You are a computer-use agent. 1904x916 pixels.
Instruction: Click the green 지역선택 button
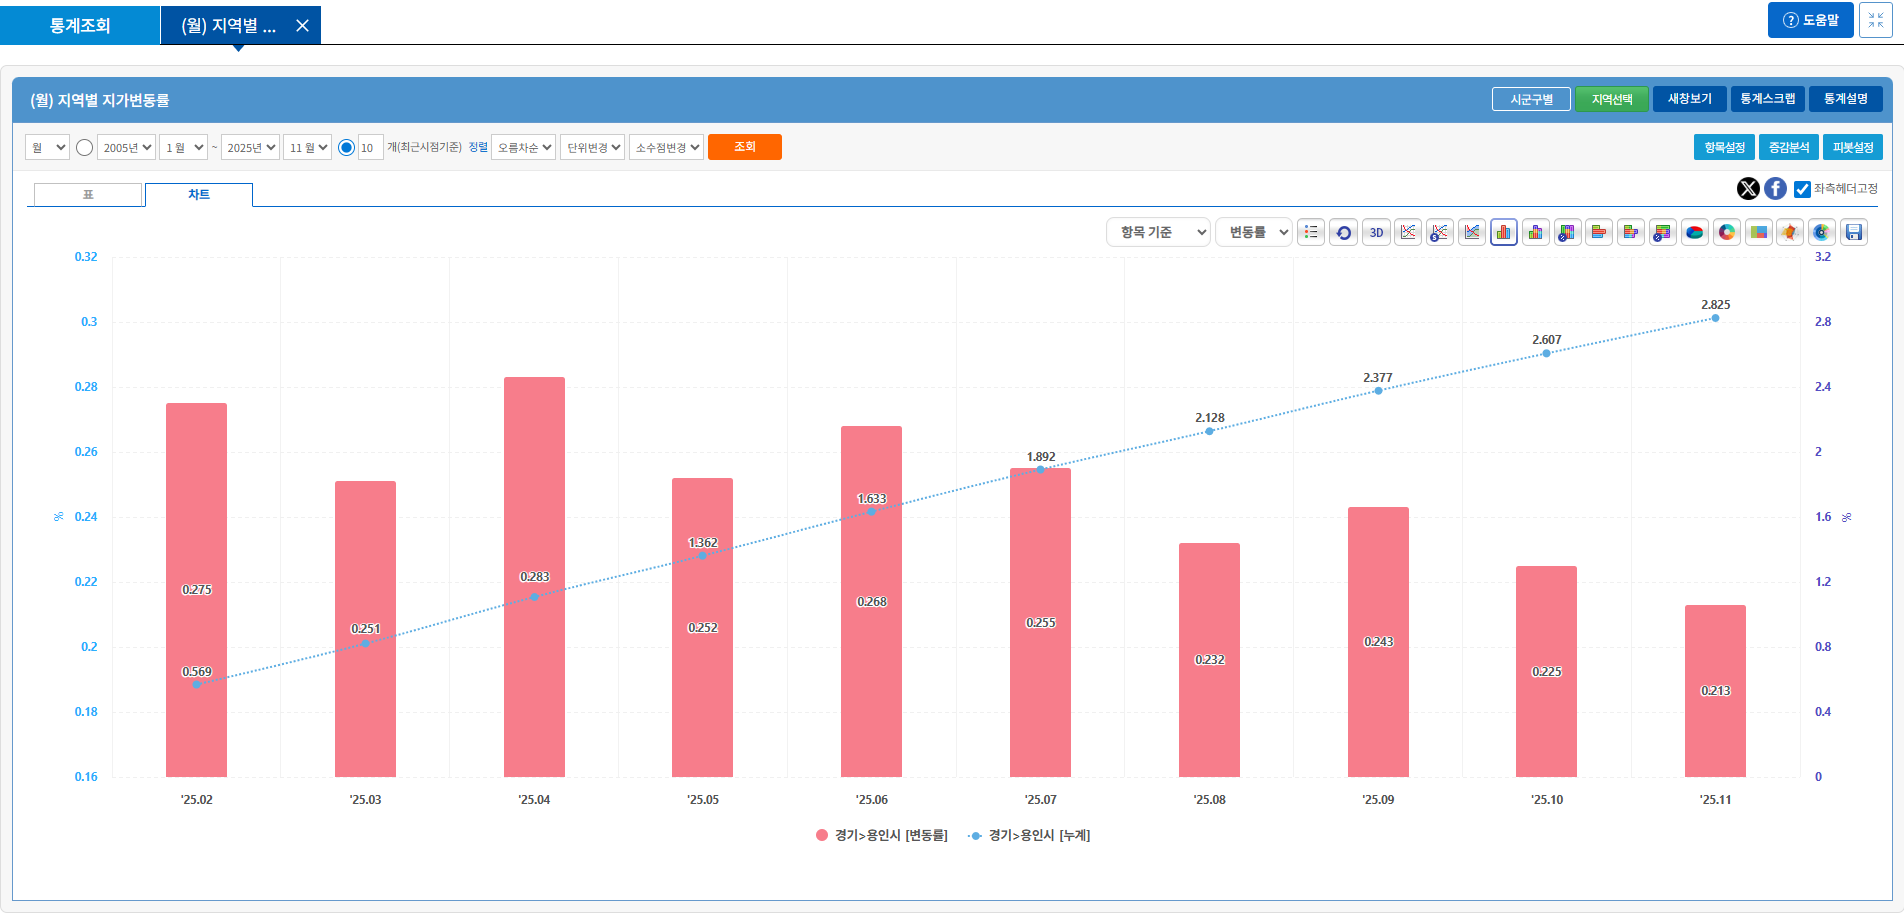tap(1612, 99)
